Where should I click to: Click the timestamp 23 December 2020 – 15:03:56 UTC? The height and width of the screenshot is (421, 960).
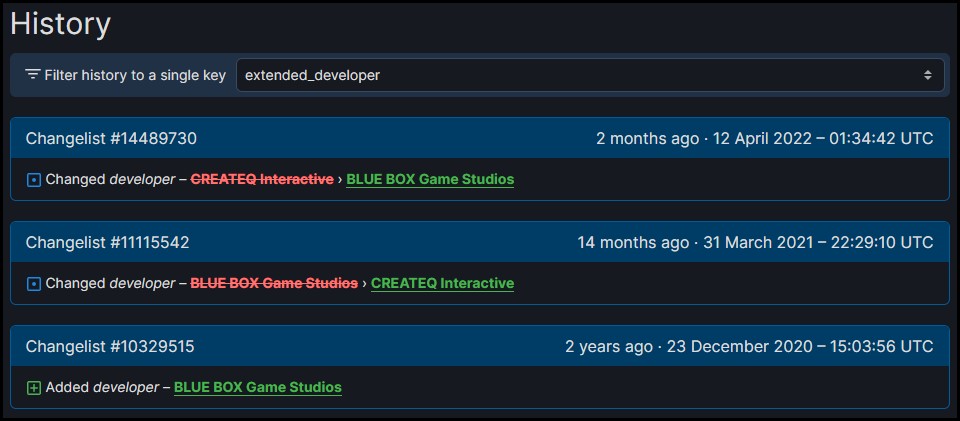800,347
